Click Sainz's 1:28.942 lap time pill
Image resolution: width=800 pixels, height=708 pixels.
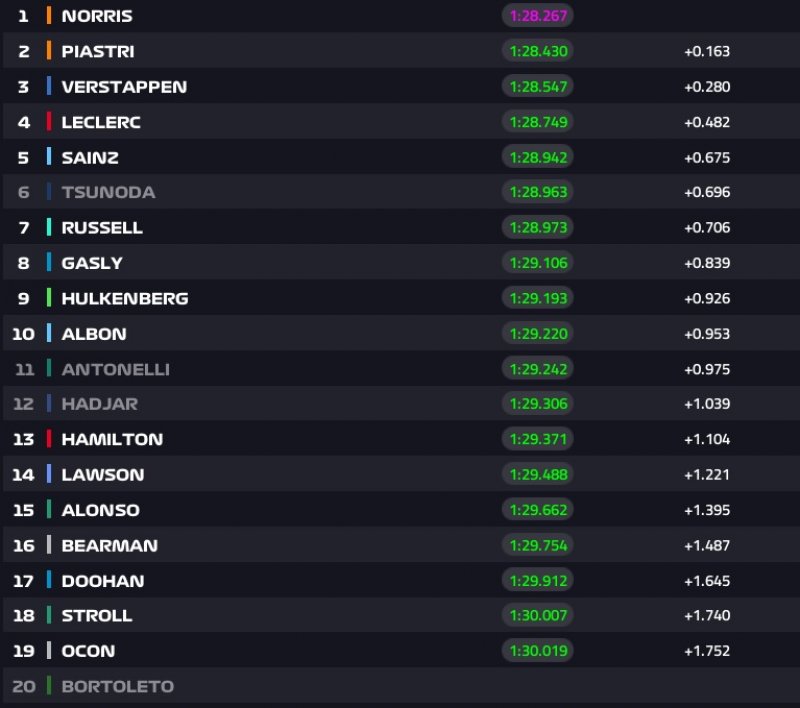[x=538, y=157]
